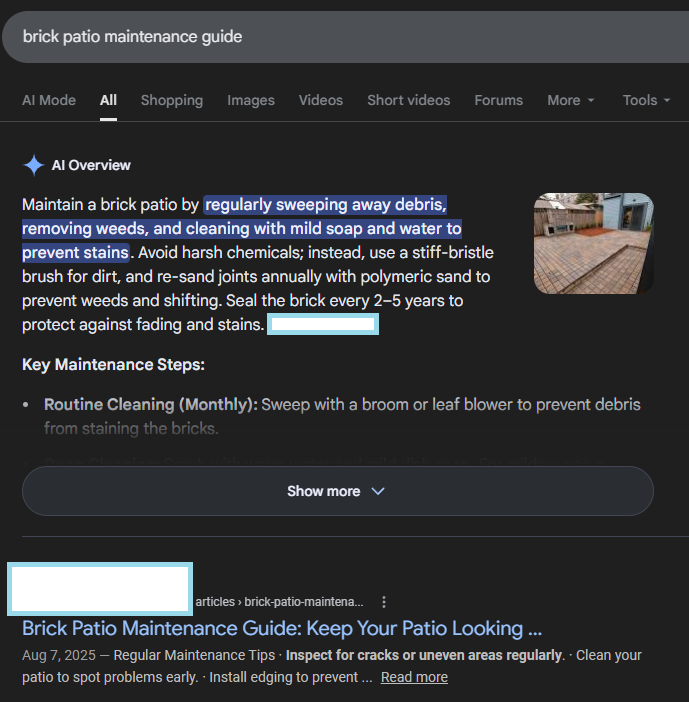
Task: Switch to the Shopping tab
Action: tap(171, 100)
